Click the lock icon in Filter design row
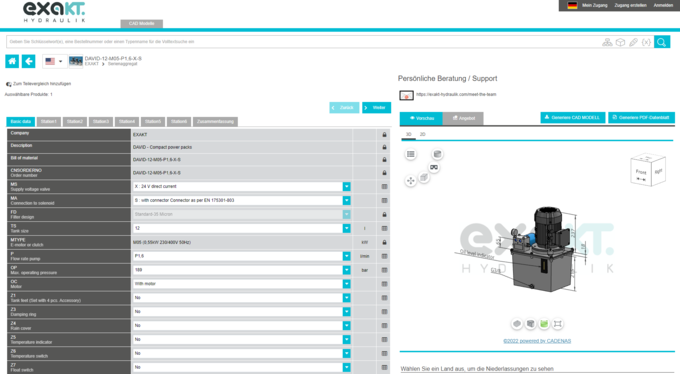The image size is (680, 374). coord(384,214)
